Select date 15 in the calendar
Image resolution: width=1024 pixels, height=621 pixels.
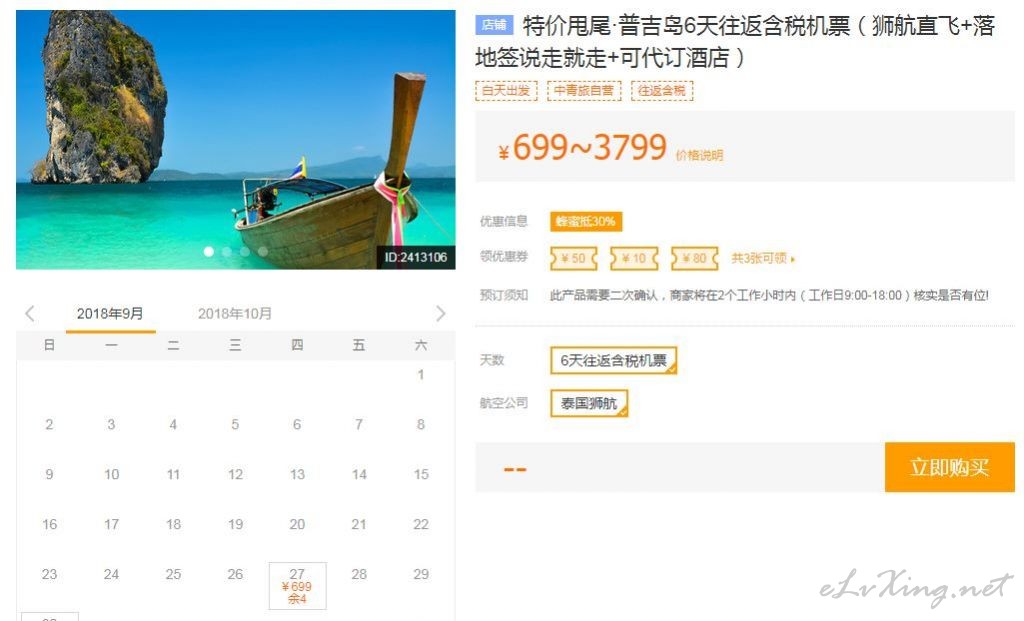click(x=421, y=474)
